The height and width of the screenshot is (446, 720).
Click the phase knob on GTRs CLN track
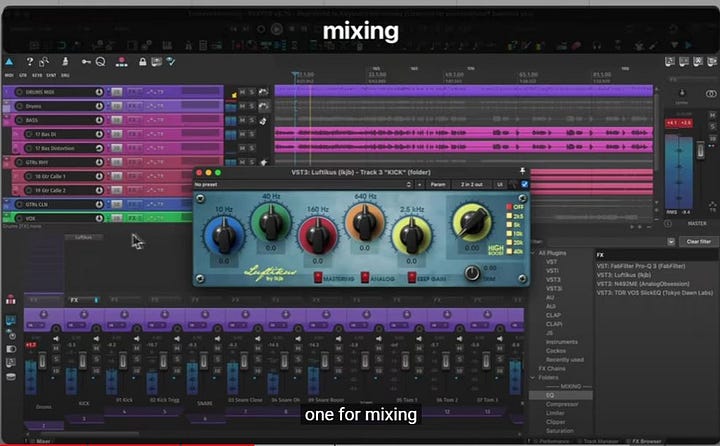(99, 204)
